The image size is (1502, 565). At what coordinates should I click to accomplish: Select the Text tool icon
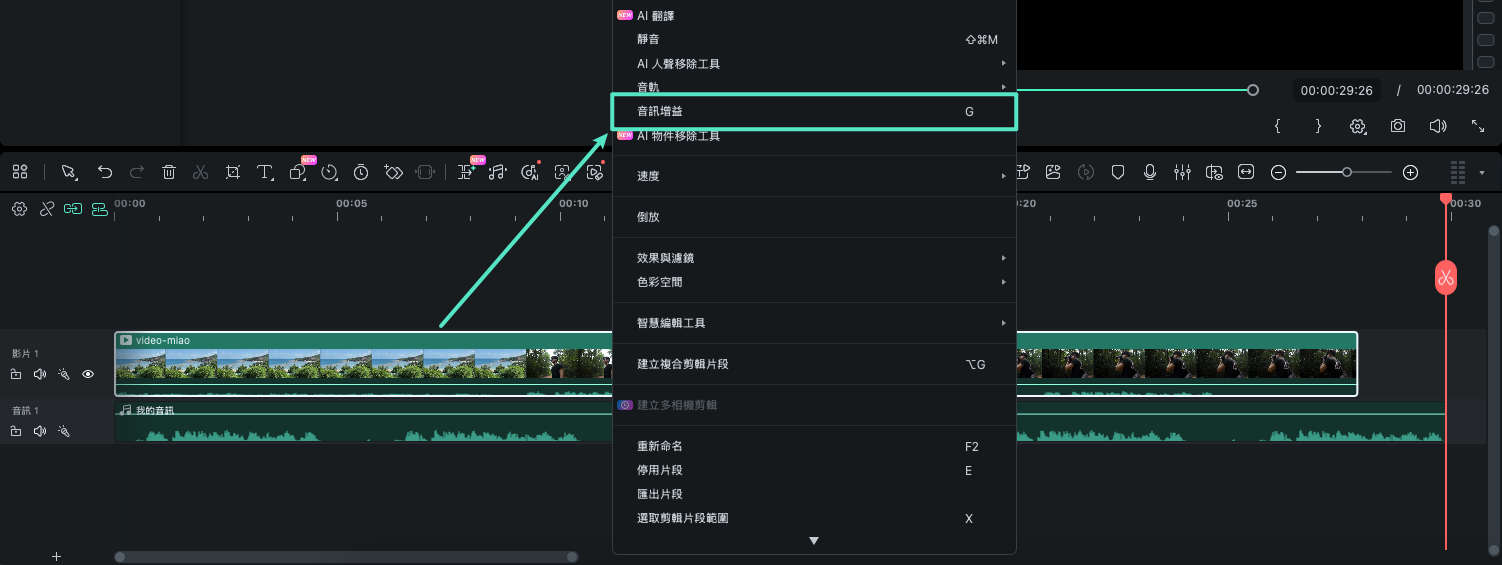pos(265,172)
